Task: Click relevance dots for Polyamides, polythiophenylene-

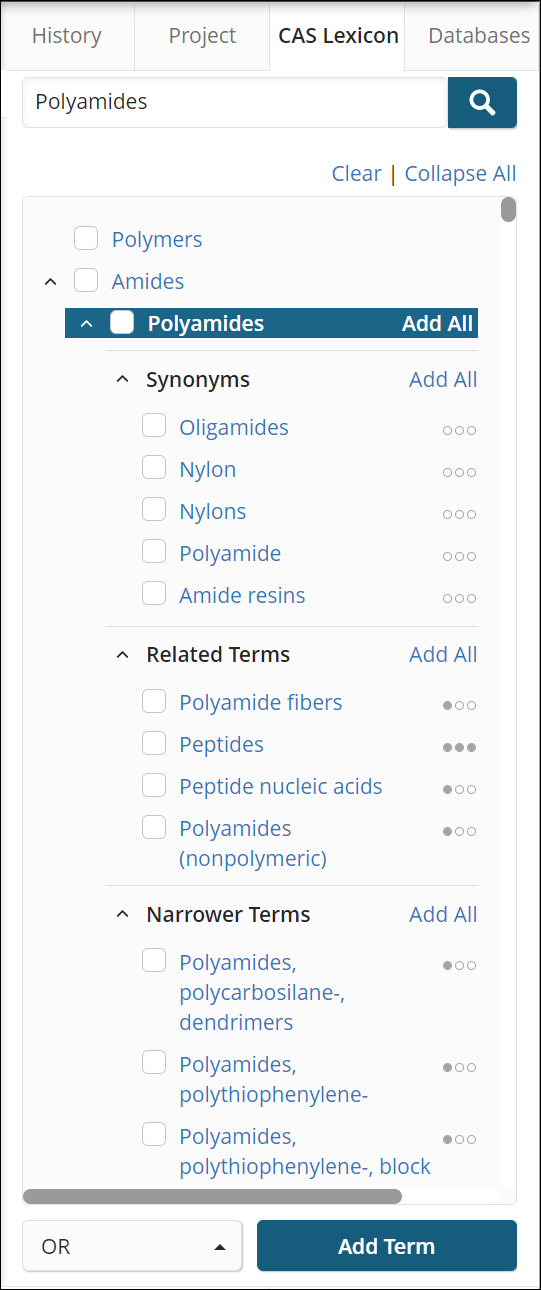Action: click(459, 1067)
